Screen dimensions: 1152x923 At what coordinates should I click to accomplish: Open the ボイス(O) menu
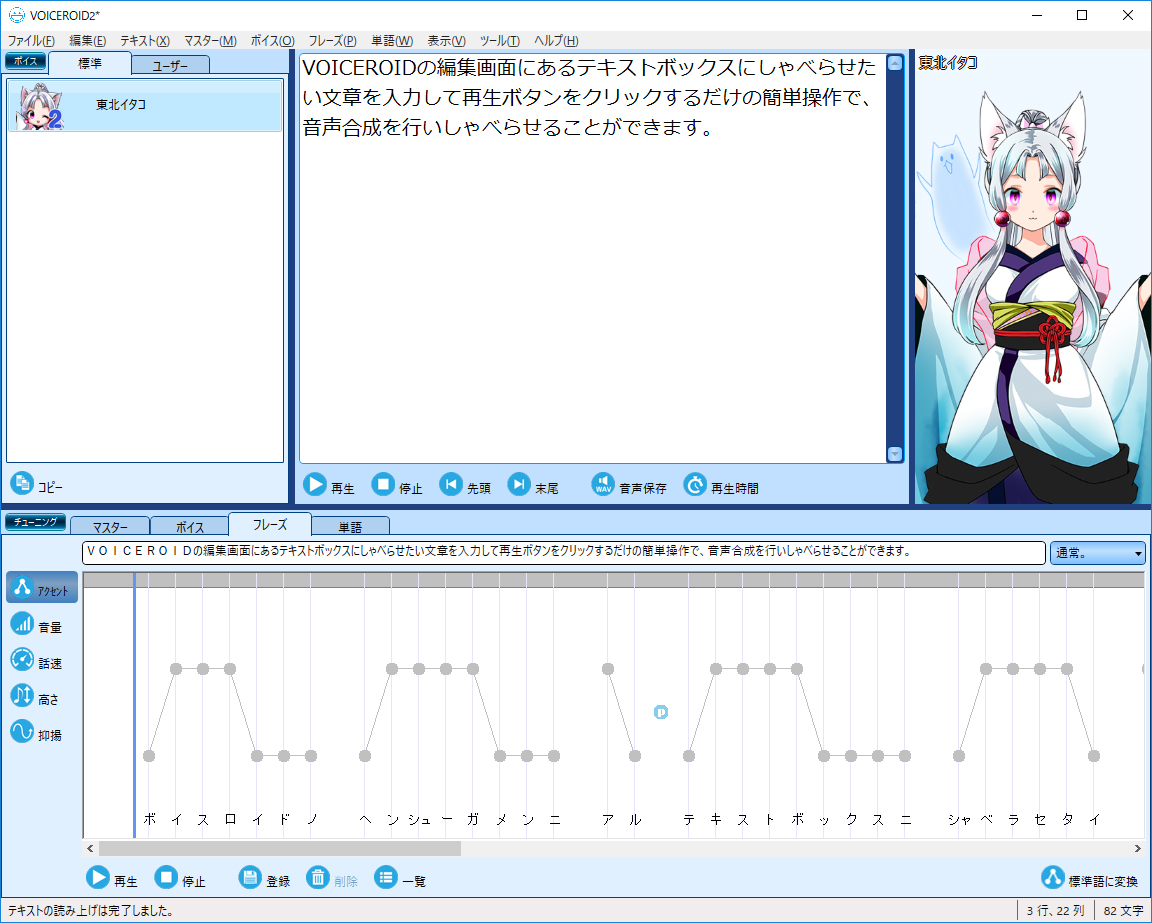click(273, 41)
